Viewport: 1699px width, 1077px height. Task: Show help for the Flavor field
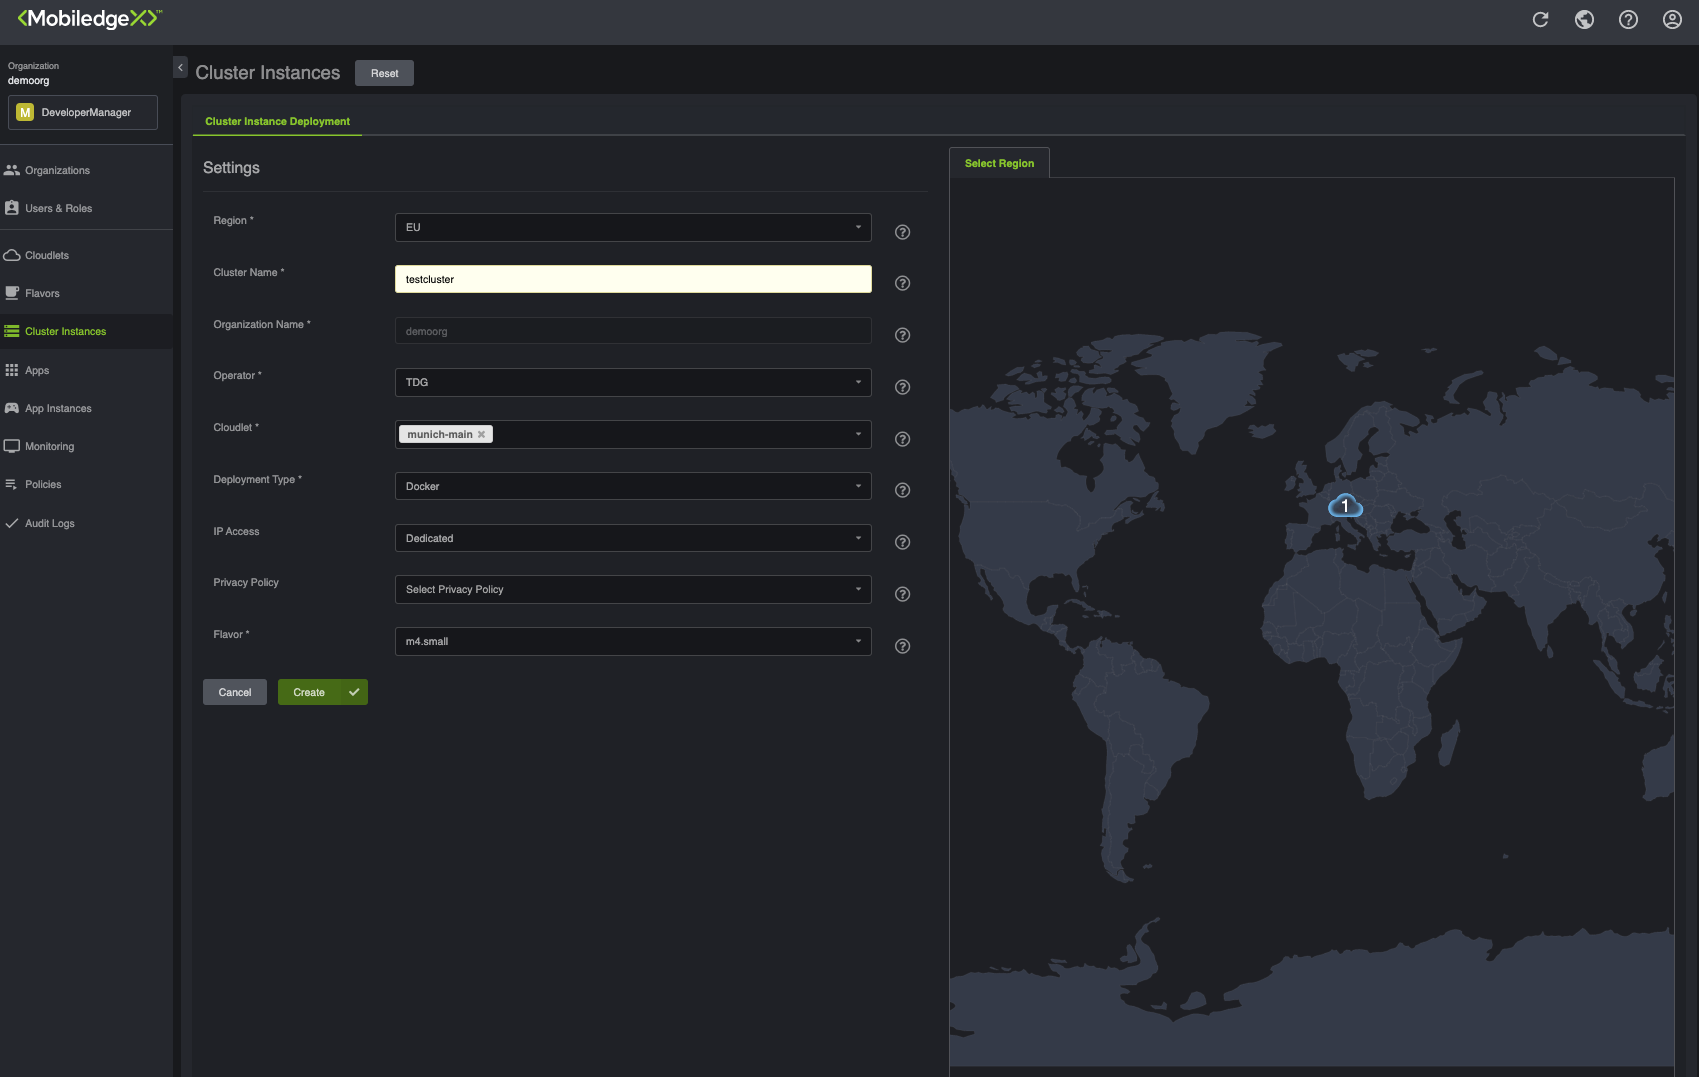pyautogui.click(x=902, y=646)
